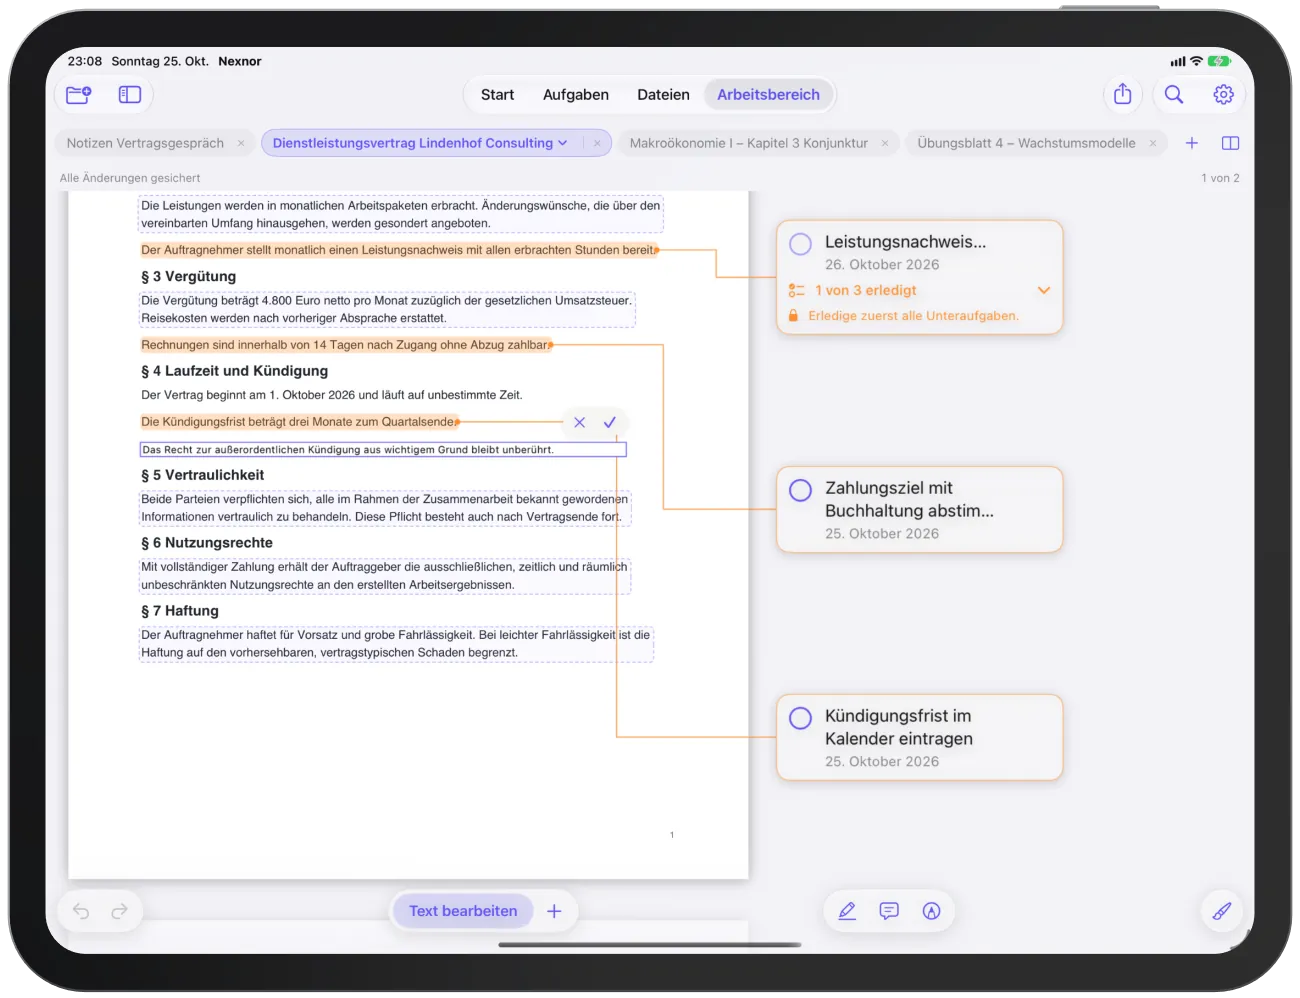Switch to the Start tab
The image size is (1300, 998).
point(497,95)
